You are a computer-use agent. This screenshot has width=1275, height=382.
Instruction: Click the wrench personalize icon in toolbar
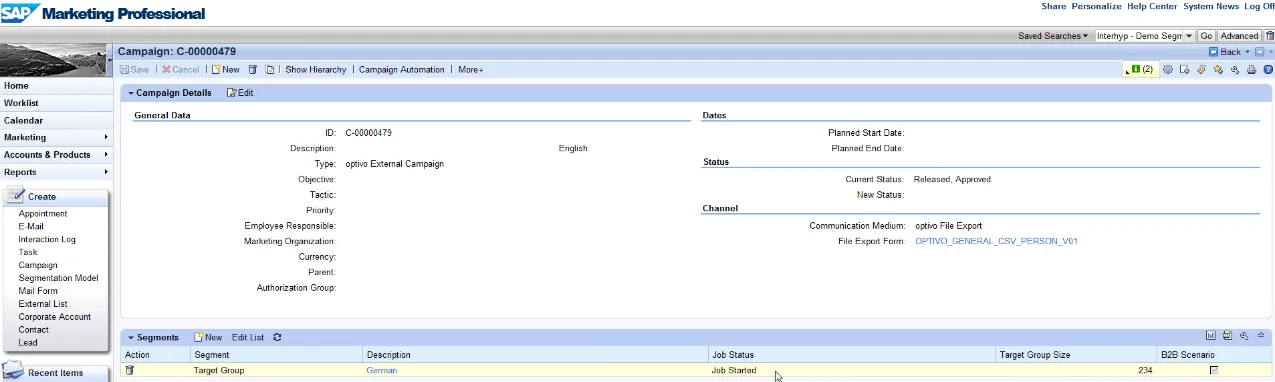pyautogui.click(x=1235, y=70)
